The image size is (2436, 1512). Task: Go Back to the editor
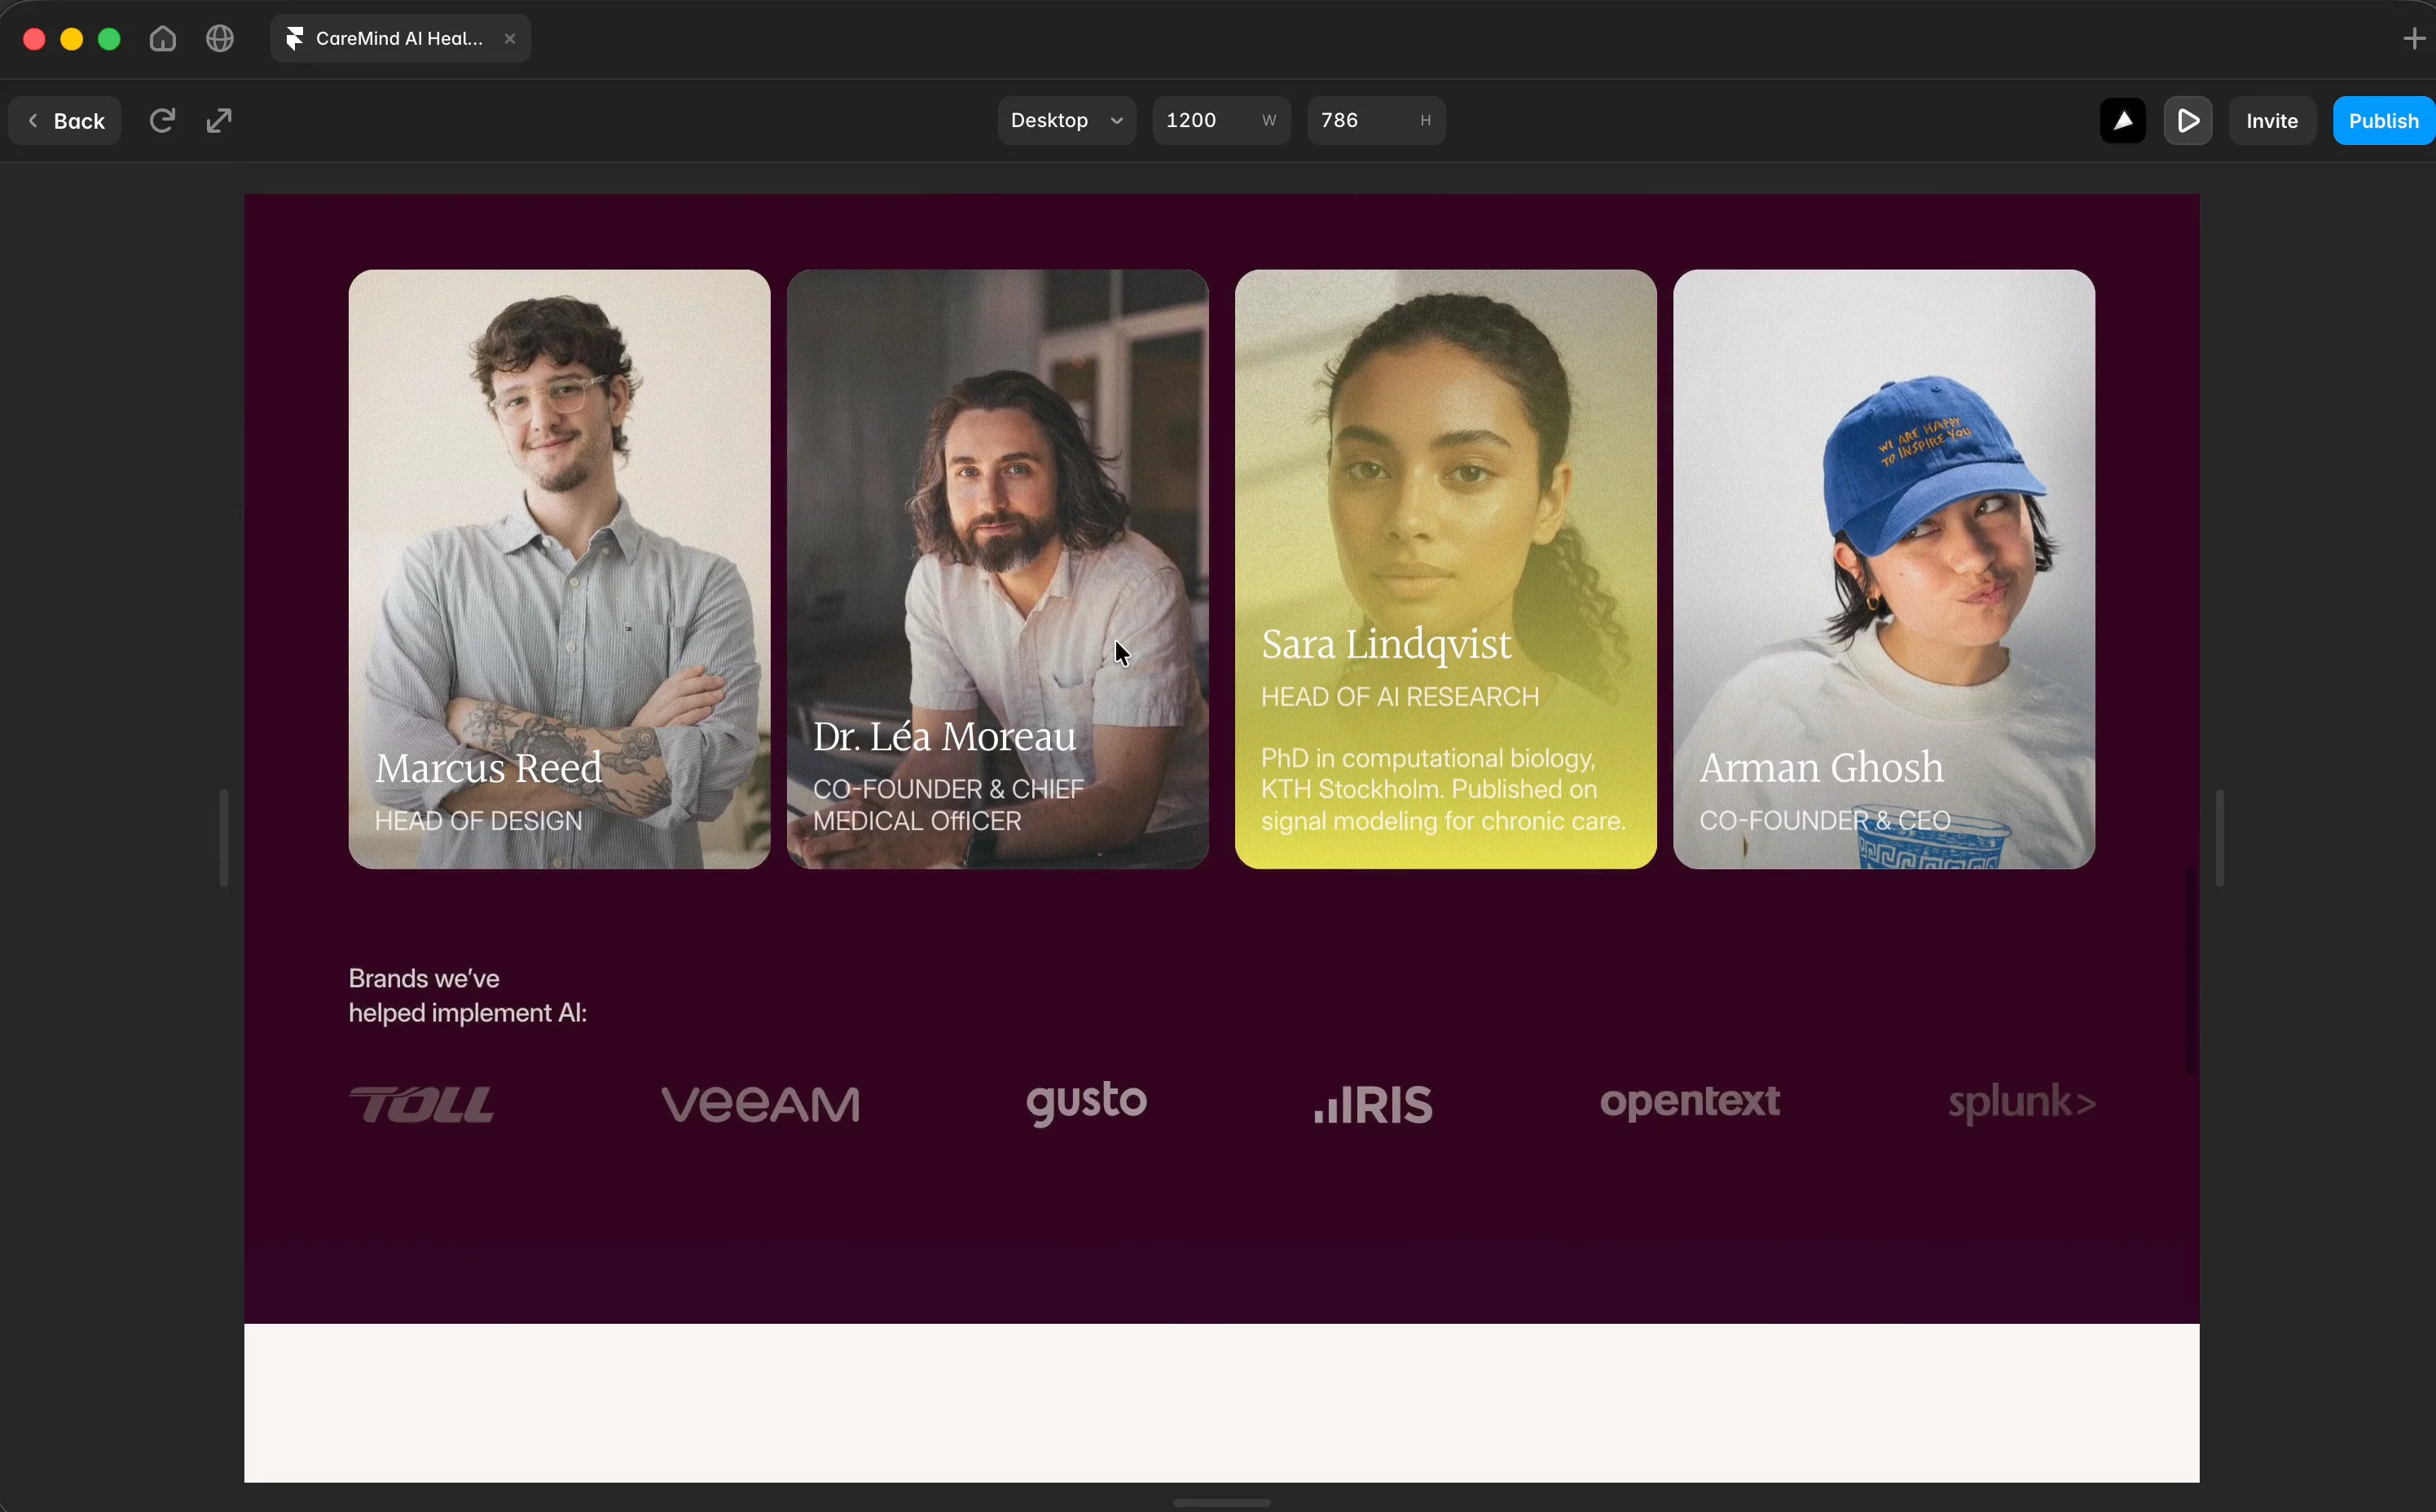65,121
